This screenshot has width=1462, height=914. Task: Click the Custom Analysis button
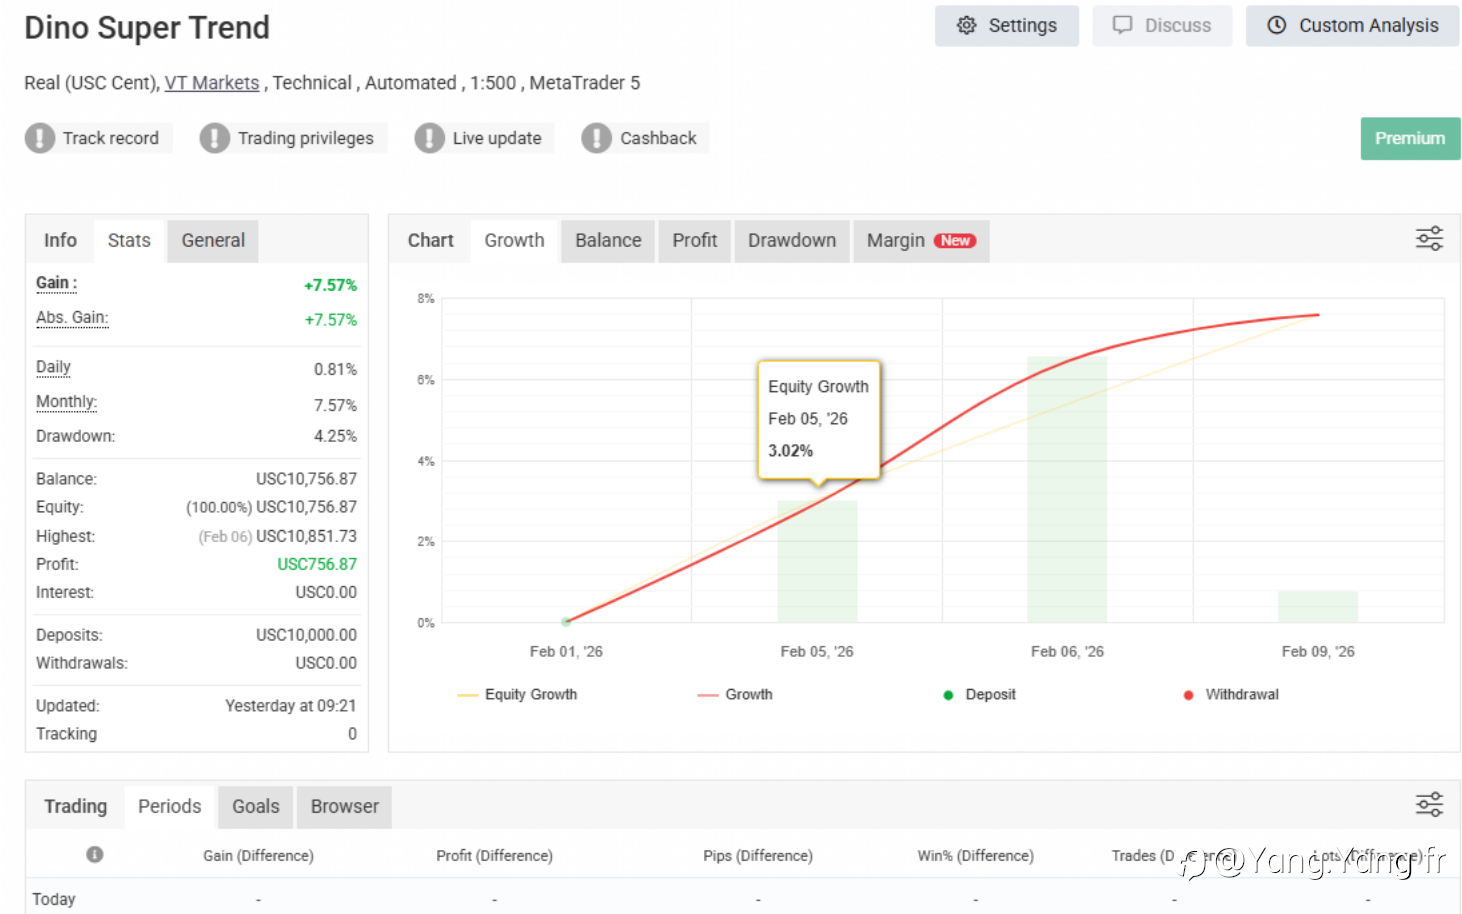1352,26
